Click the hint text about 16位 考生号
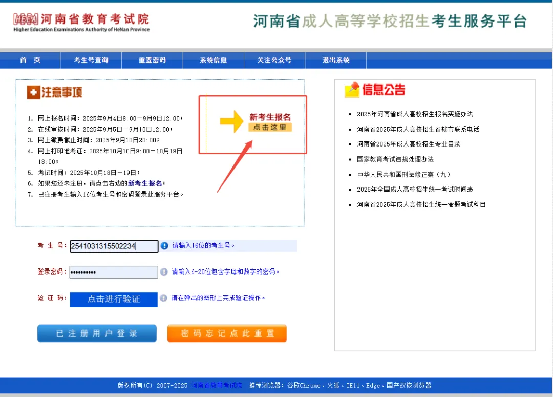554x398 pixels. pyautogui.click(x=203, y=245)
